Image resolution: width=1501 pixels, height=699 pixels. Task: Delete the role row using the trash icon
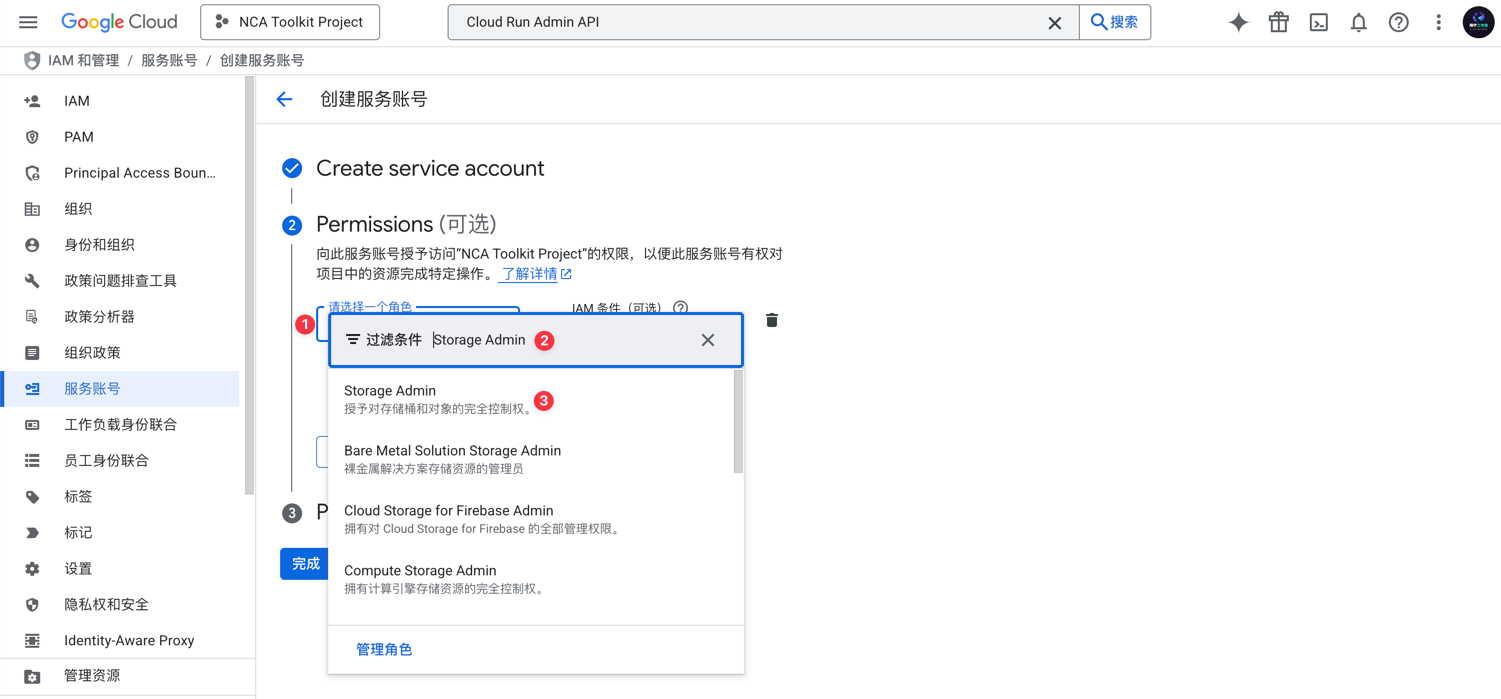point(770,319)
